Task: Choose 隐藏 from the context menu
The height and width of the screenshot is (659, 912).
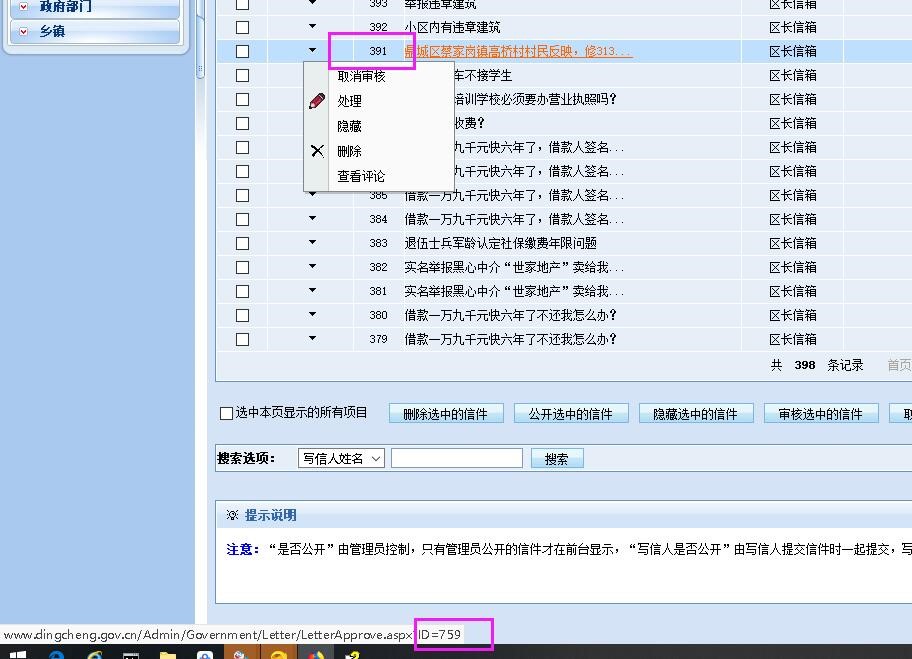Action: click(349, 126)
